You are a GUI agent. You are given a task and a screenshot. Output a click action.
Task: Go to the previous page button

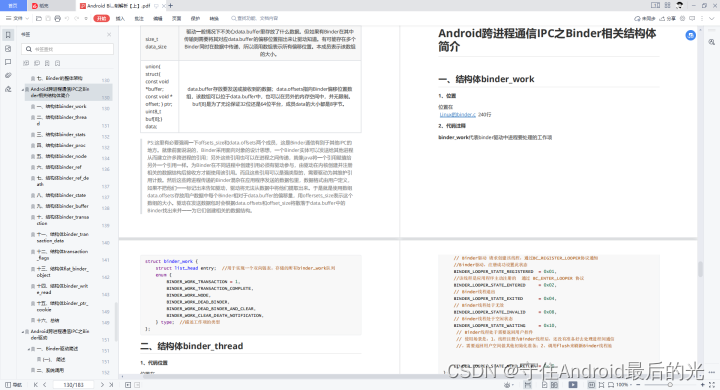[45, 385]
